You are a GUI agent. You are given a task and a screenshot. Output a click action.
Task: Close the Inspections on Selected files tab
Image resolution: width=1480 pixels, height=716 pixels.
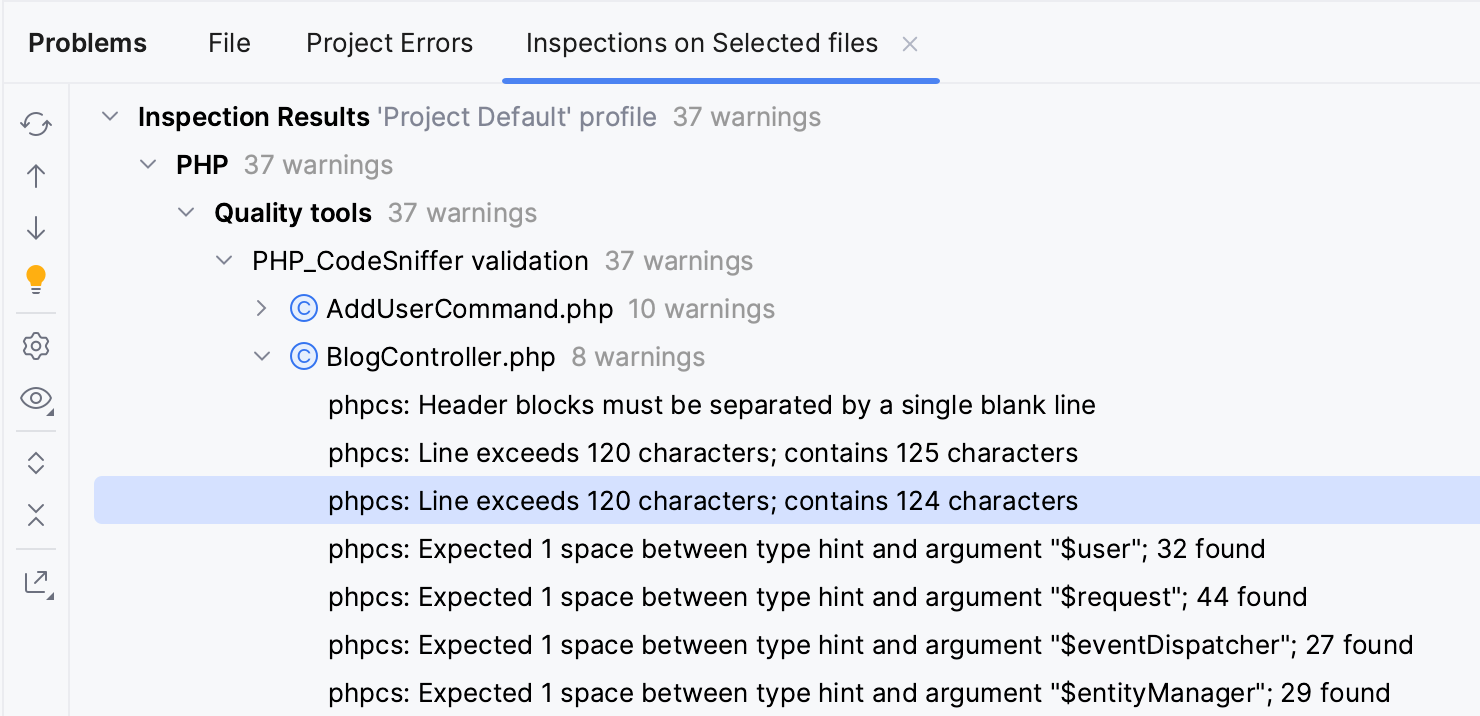point(910,44)
